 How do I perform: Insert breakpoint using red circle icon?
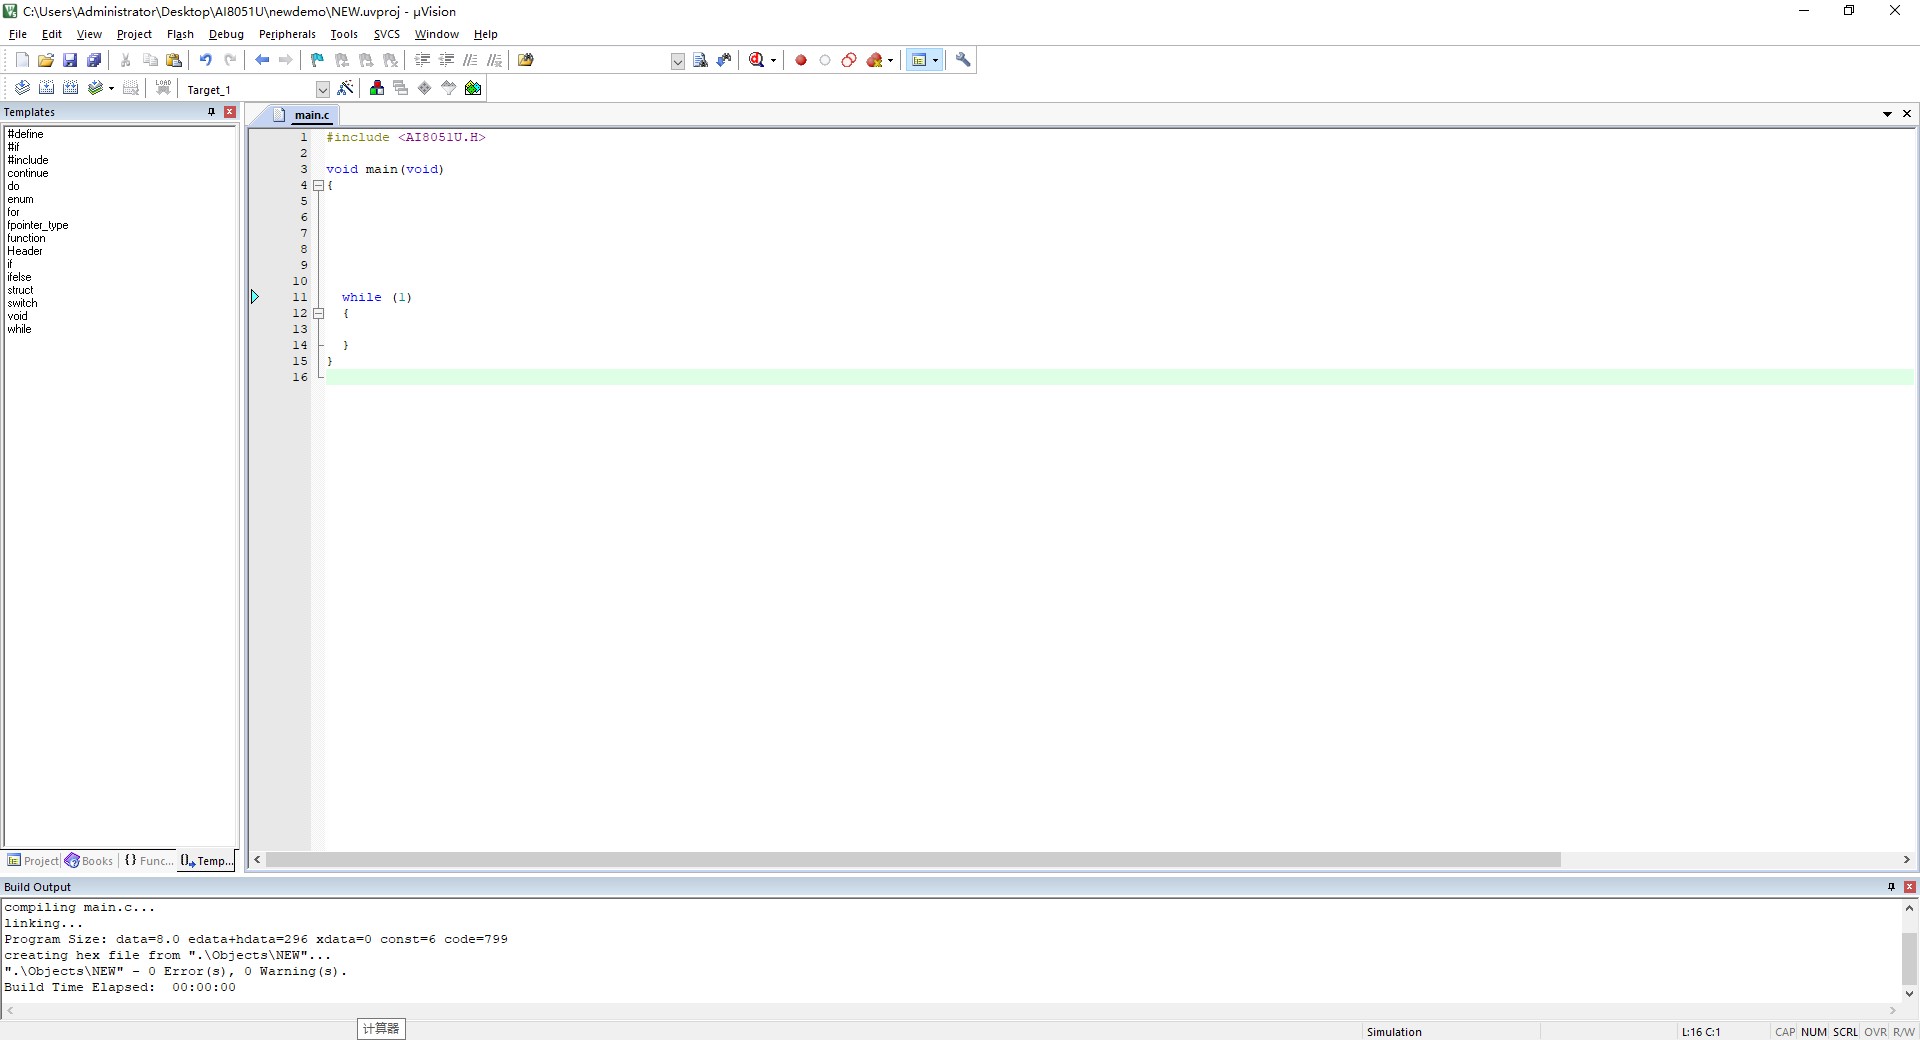(800, 60)
